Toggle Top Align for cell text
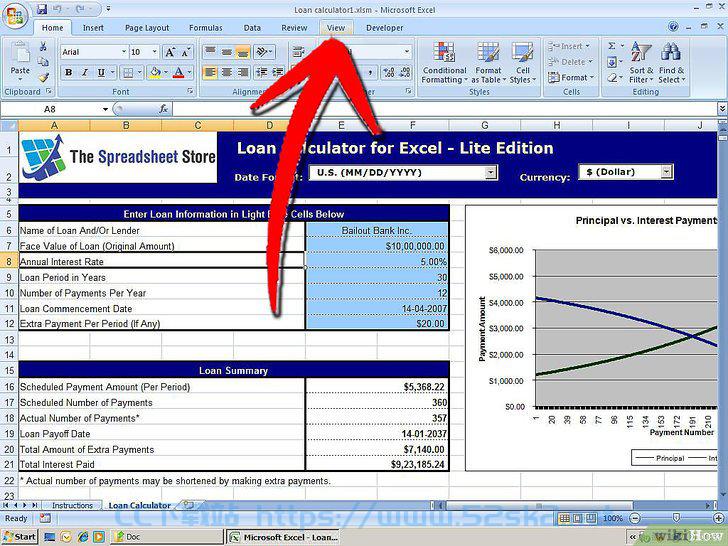 210,52
